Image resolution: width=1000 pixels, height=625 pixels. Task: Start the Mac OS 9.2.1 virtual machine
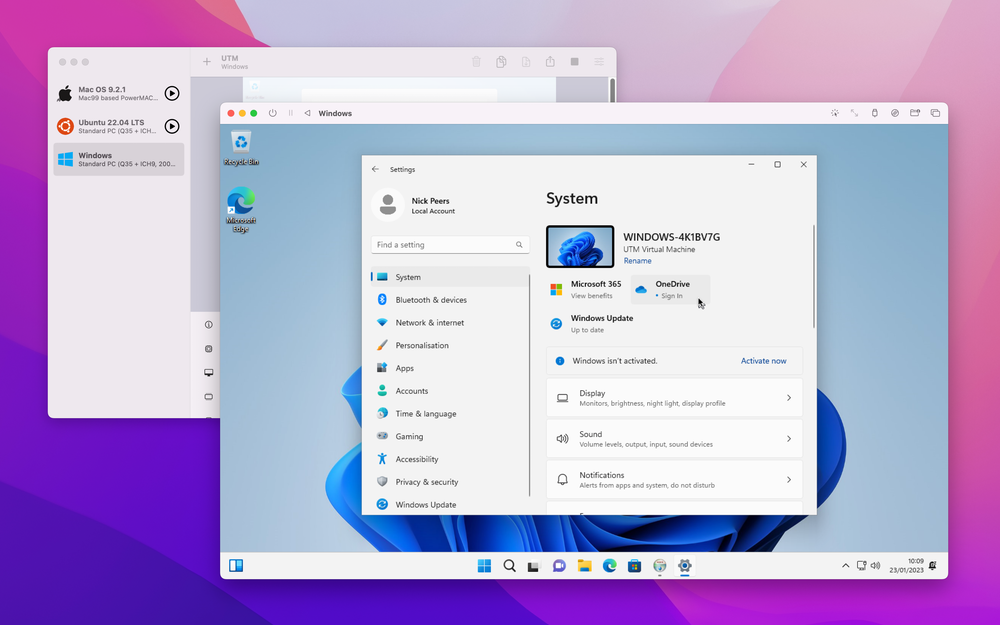pos(172,94)
